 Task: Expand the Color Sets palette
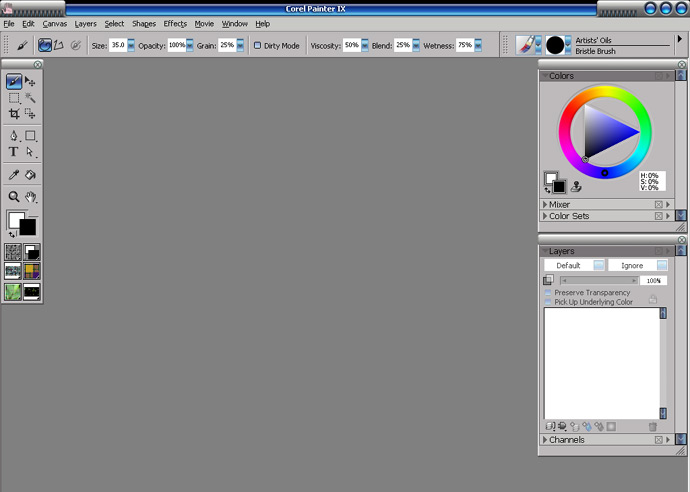(545, 216)
